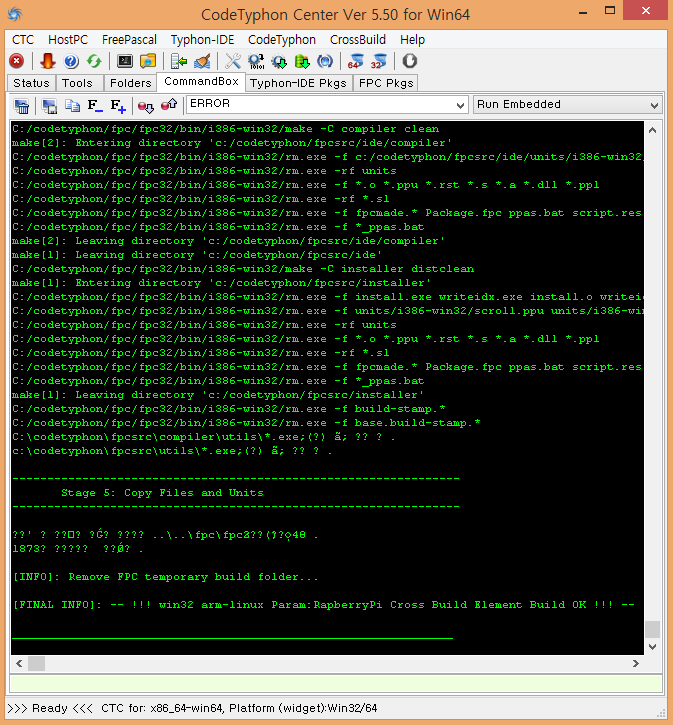Click the green circular refresh arrows icon
Image resolution: width=673 pixels, height=725 pixels.
94,61
